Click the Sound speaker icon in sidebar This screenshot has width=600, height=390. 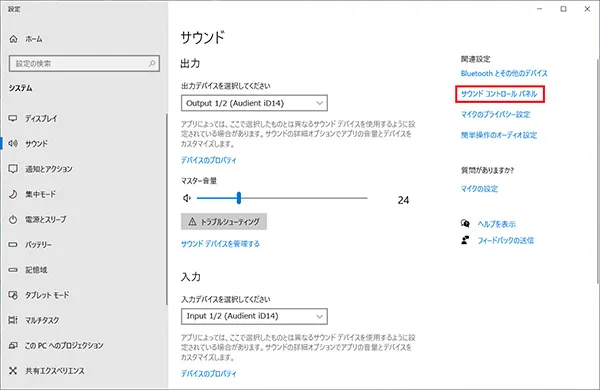(13, 144)
